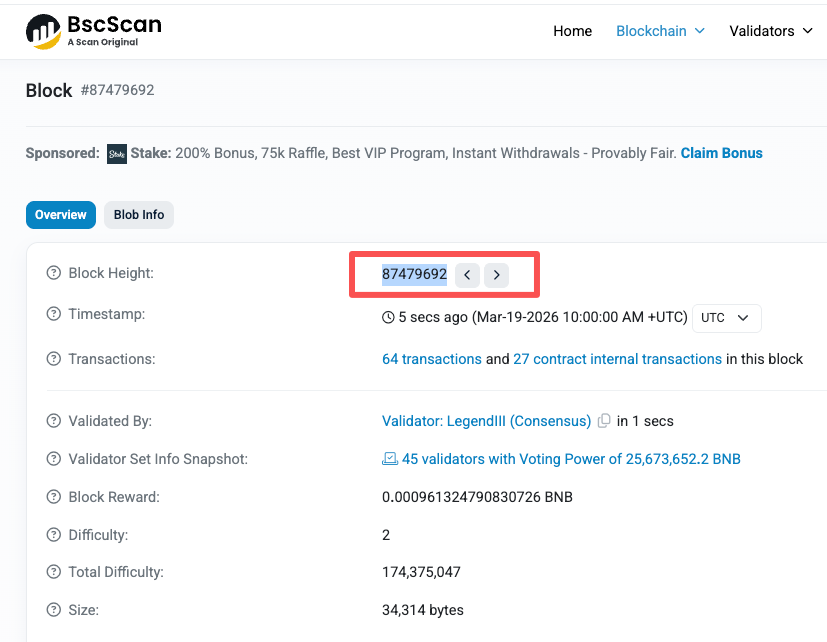Go to next block arrow
This screenshot has width=827, height=642.
tap(497, 275)
